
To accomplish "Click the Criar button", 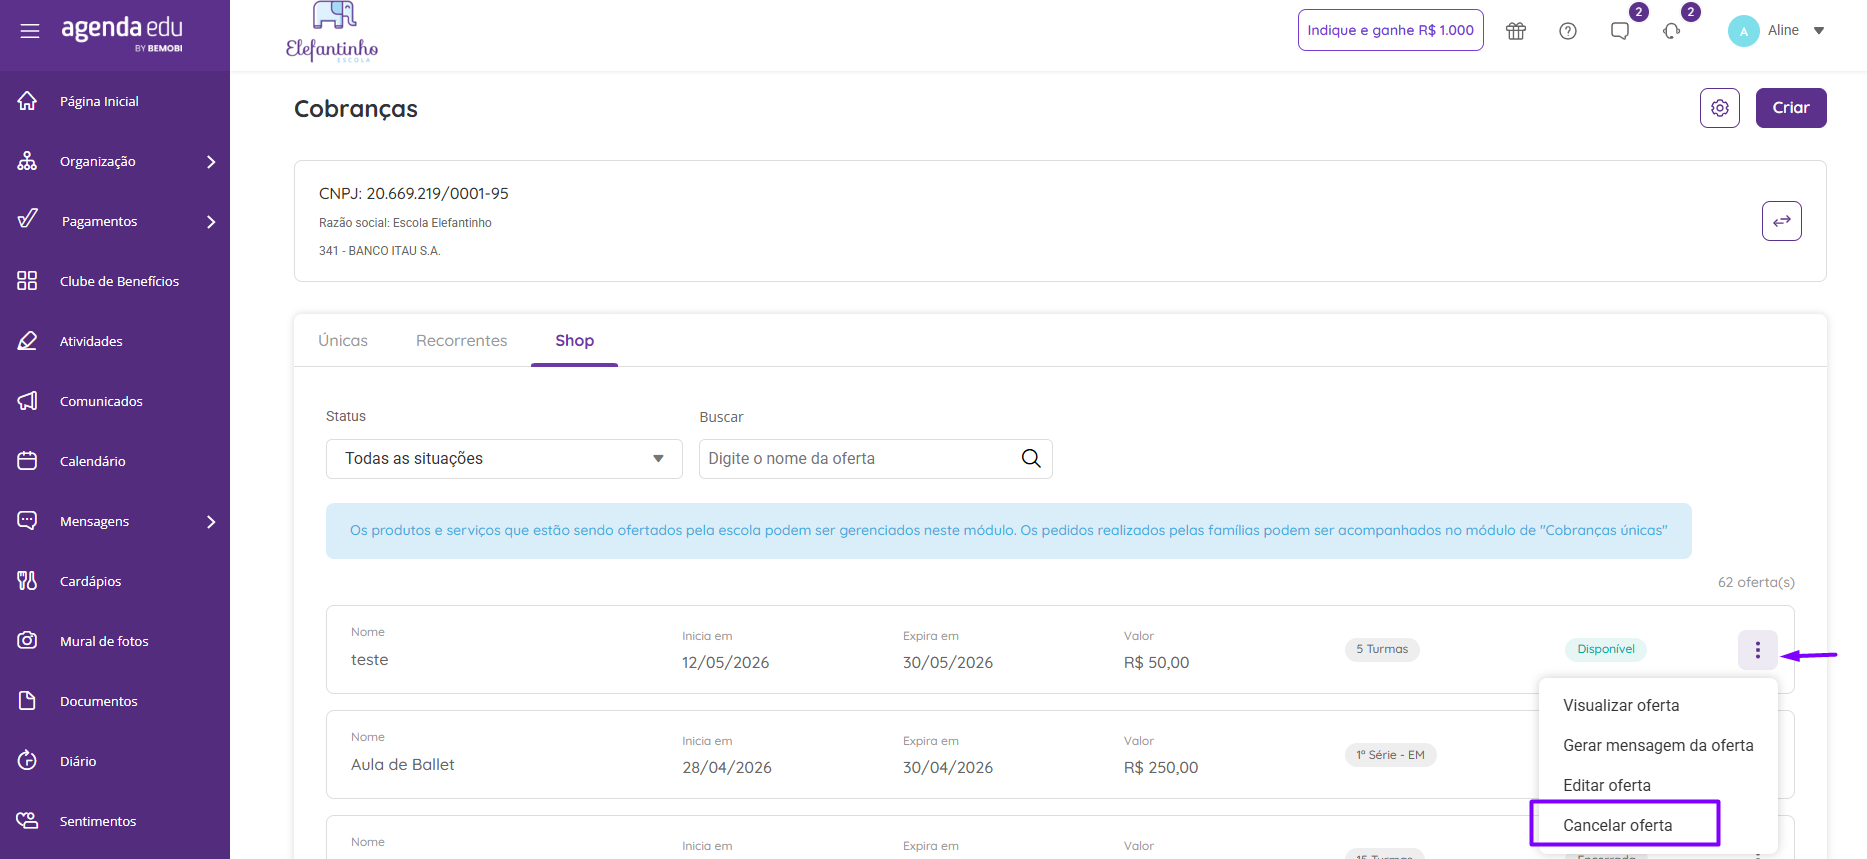I will point(1791,108).
